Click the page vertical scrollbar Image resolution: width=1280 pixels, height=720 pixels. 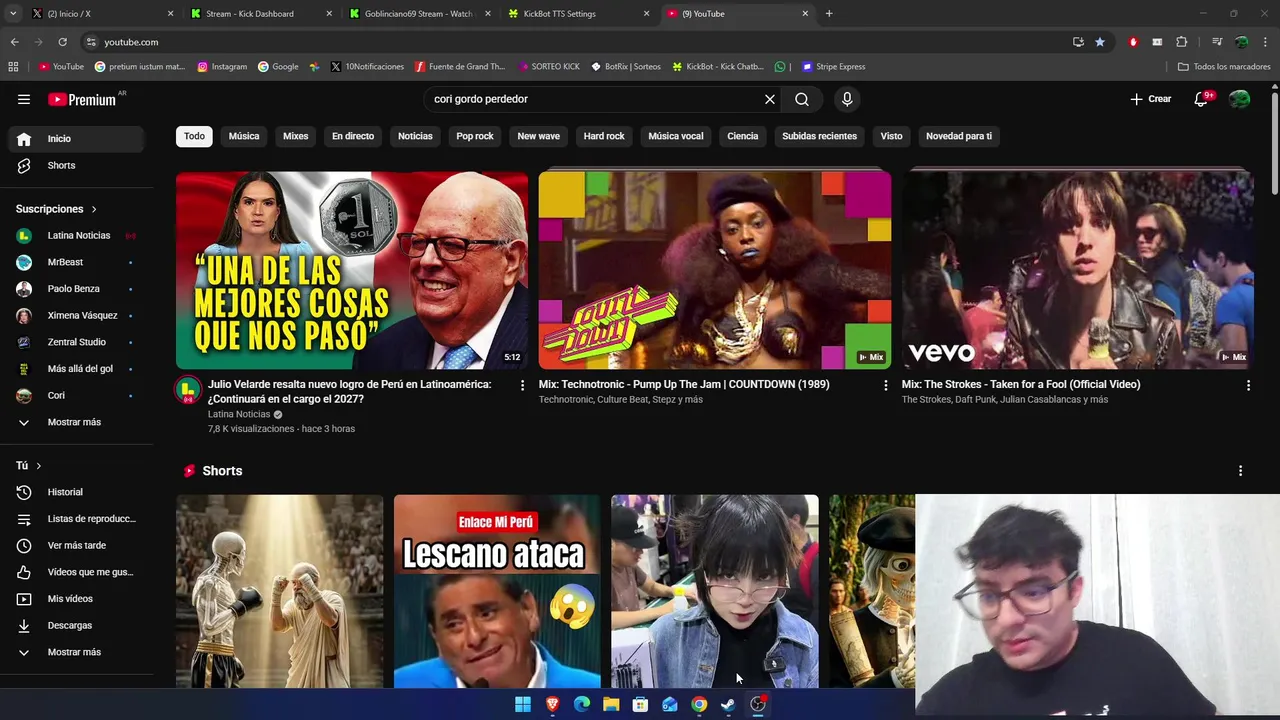click(x=1275, y=145)
